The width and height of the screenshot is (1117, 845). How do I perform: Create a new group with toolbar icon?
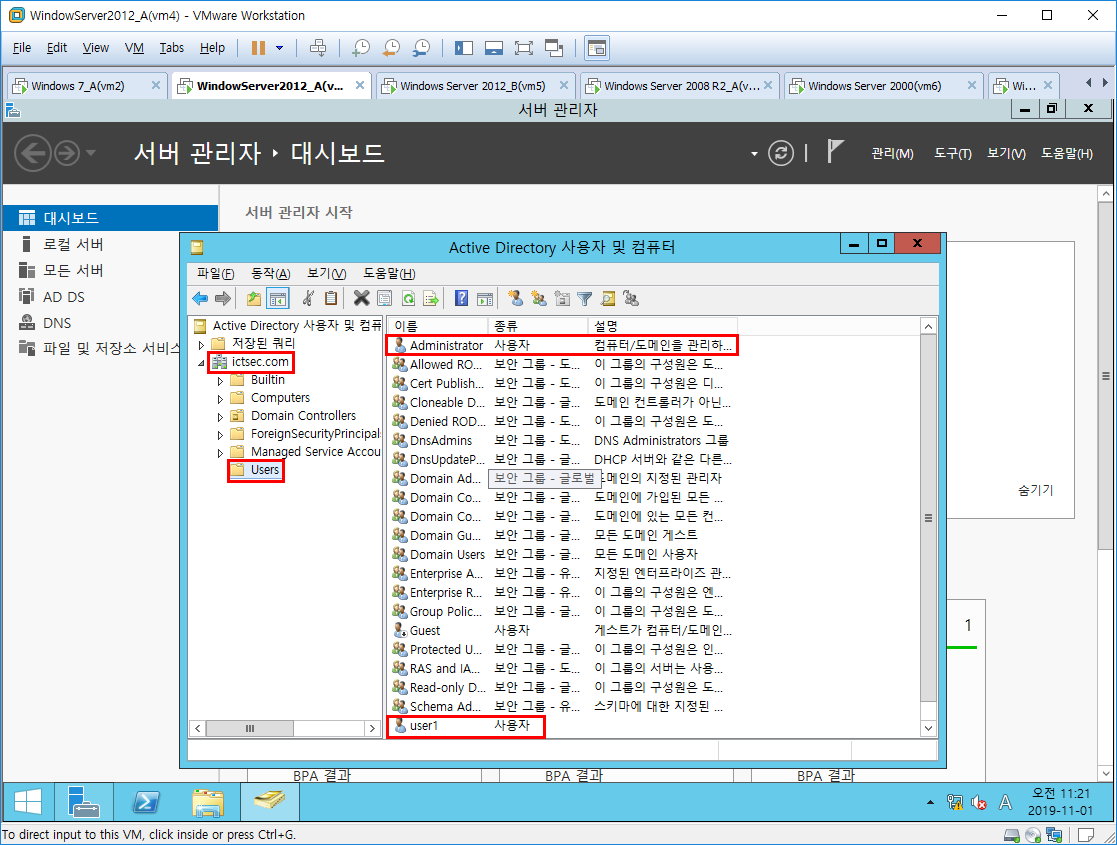539,299
